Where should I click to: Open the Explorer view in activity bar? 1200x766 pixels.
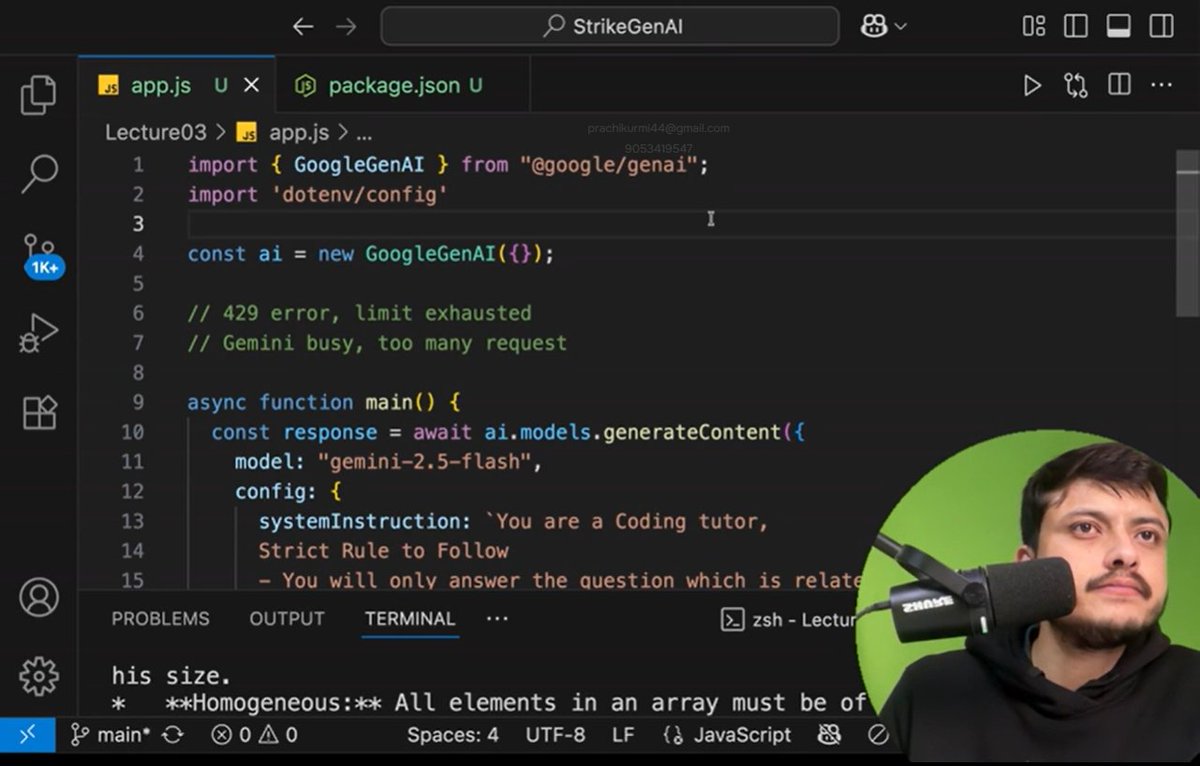(38, 94)
